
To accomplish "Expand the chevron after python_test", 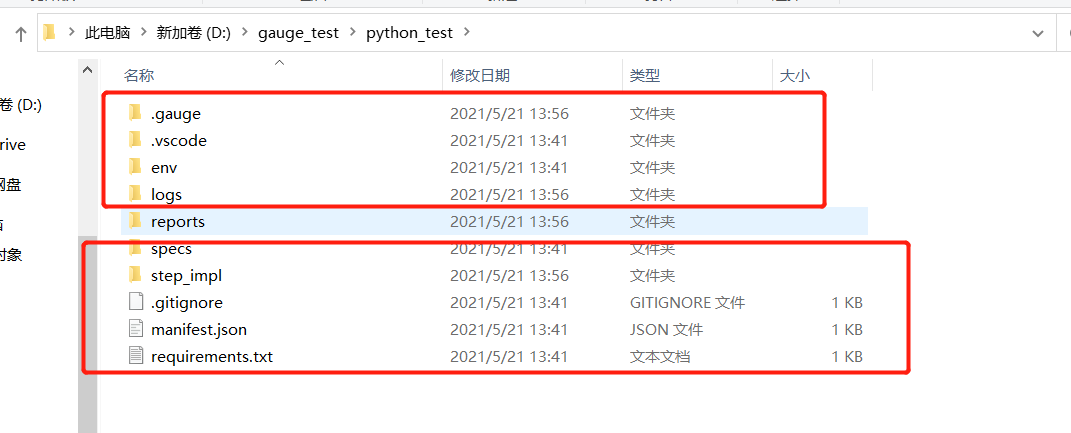I will (x=466, y=34).
